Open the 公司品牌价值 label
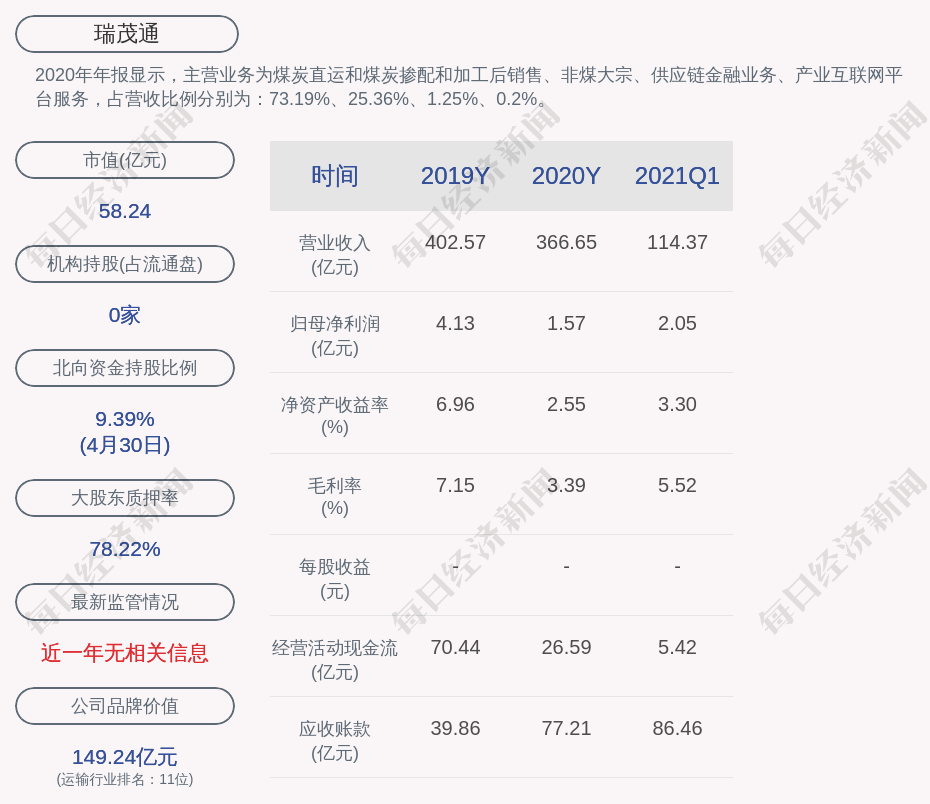Image resolution: width=930 pixels, height=804 pixels. (125, 706)
